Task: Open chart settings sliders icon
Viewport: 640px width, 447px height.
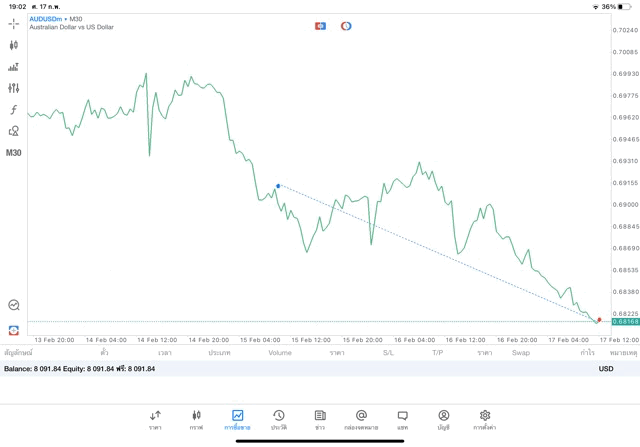Action: click(x=13, y=88)
